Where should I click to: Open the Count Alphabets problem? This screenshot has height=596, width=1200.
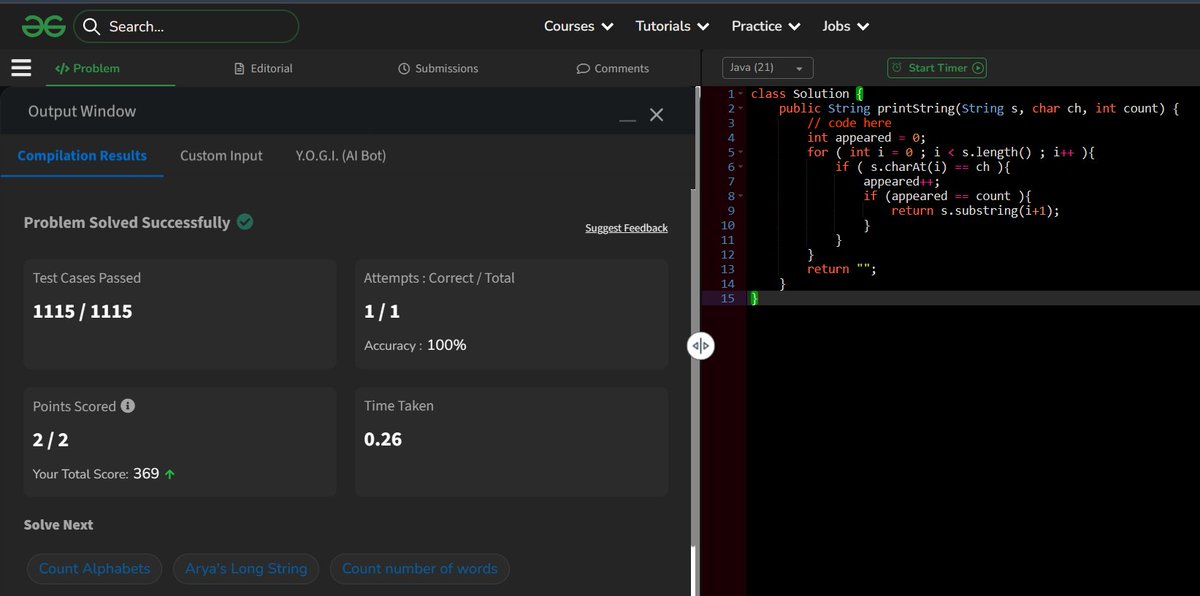(94, 568)
